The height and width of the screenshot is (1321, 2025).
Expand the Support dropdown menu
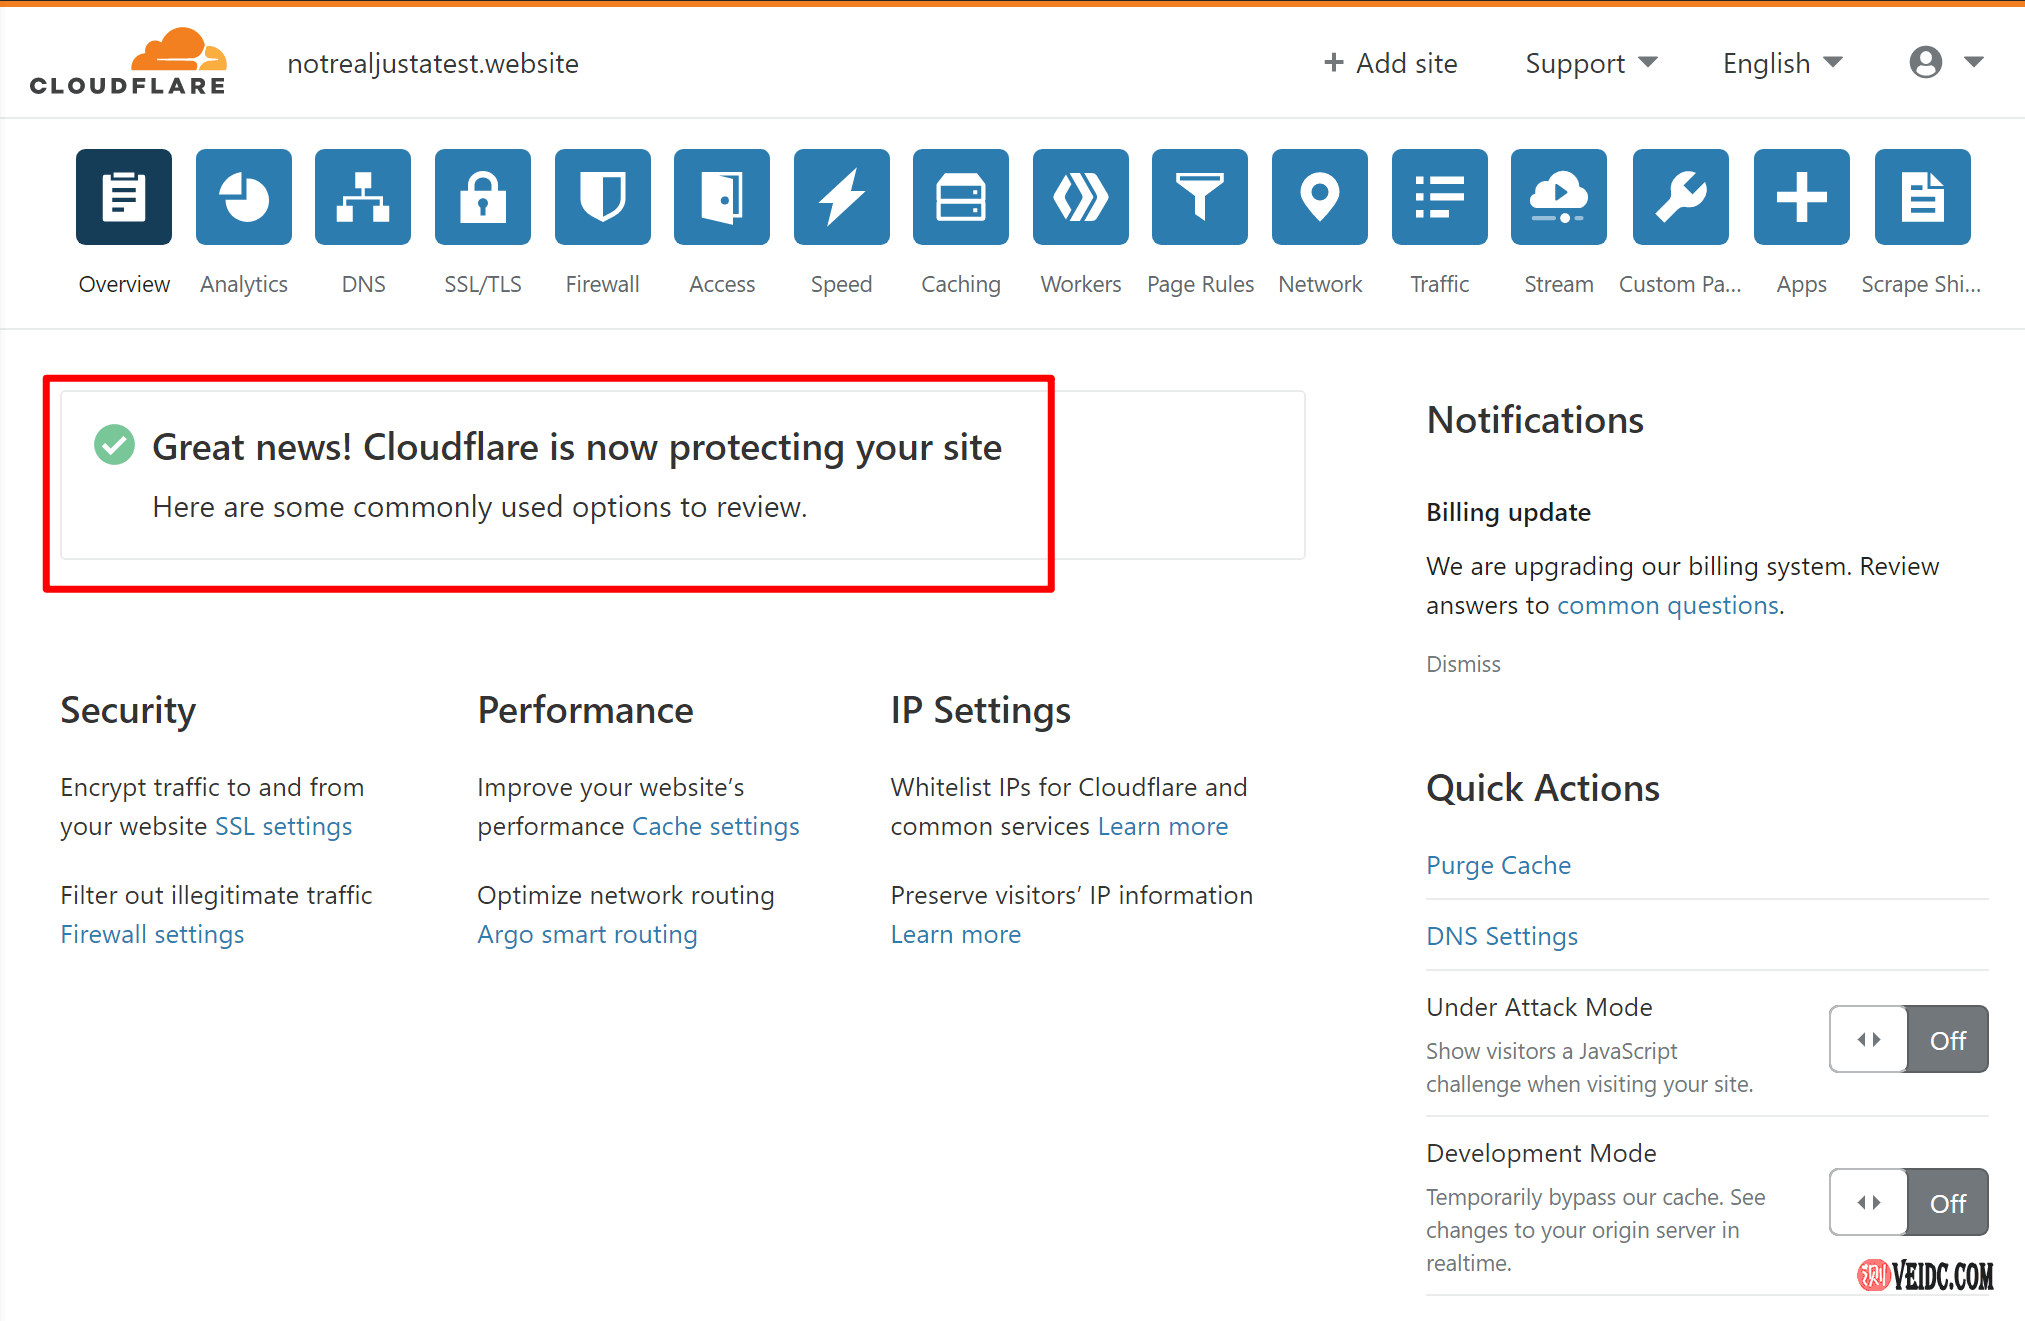point(1590,63)
